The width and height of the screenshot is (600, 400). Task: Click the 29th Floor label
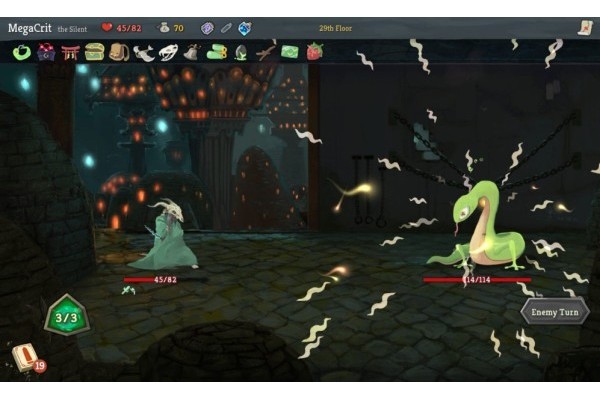pos(335,28)
